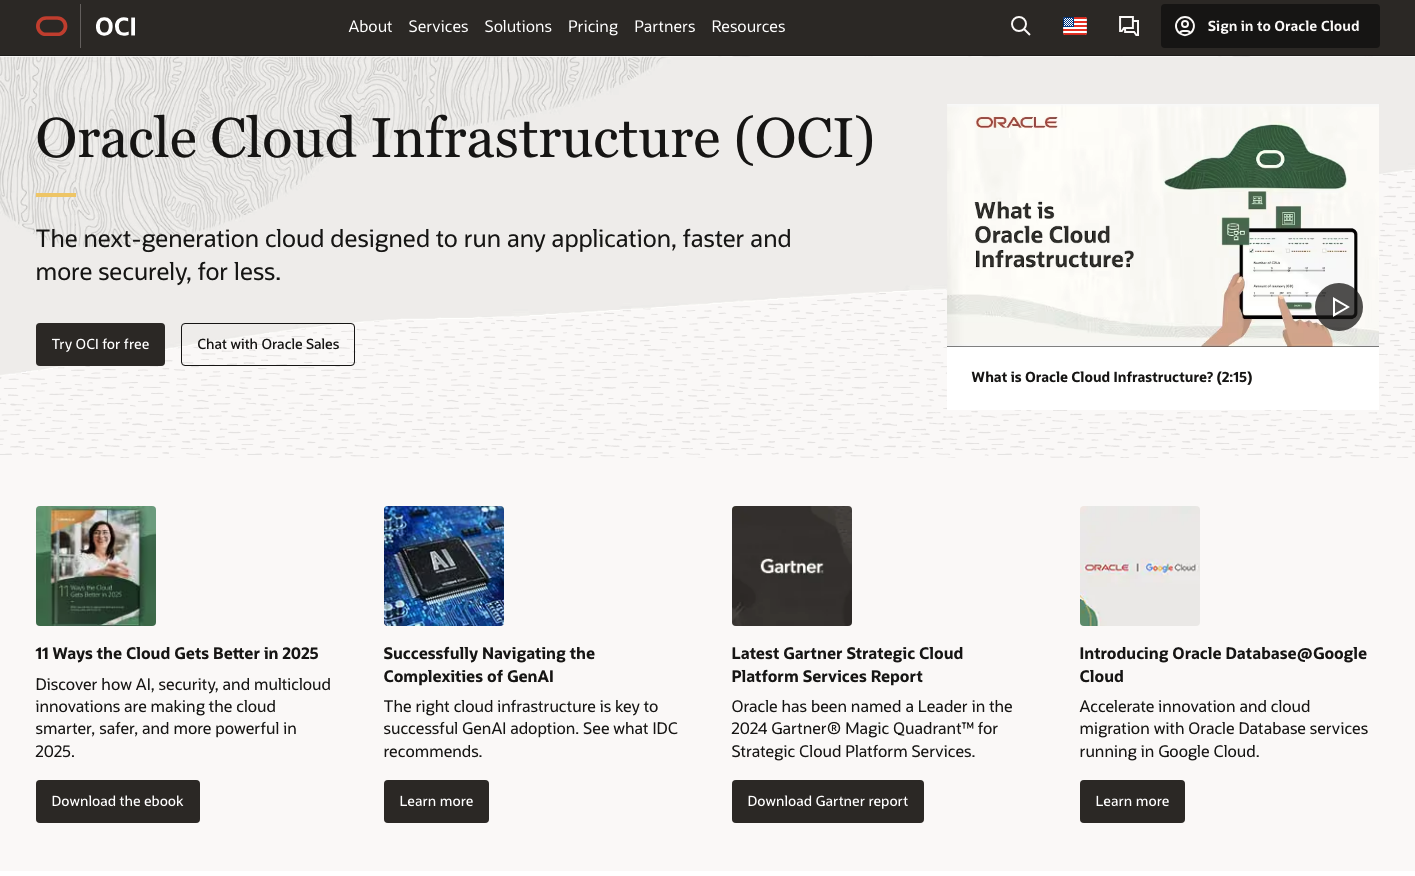Click video title 'What is Oracle Cloud Infrastructure? (2:15)'
The height and width of the screenshot is (876, 1415).
[1112, 377]
